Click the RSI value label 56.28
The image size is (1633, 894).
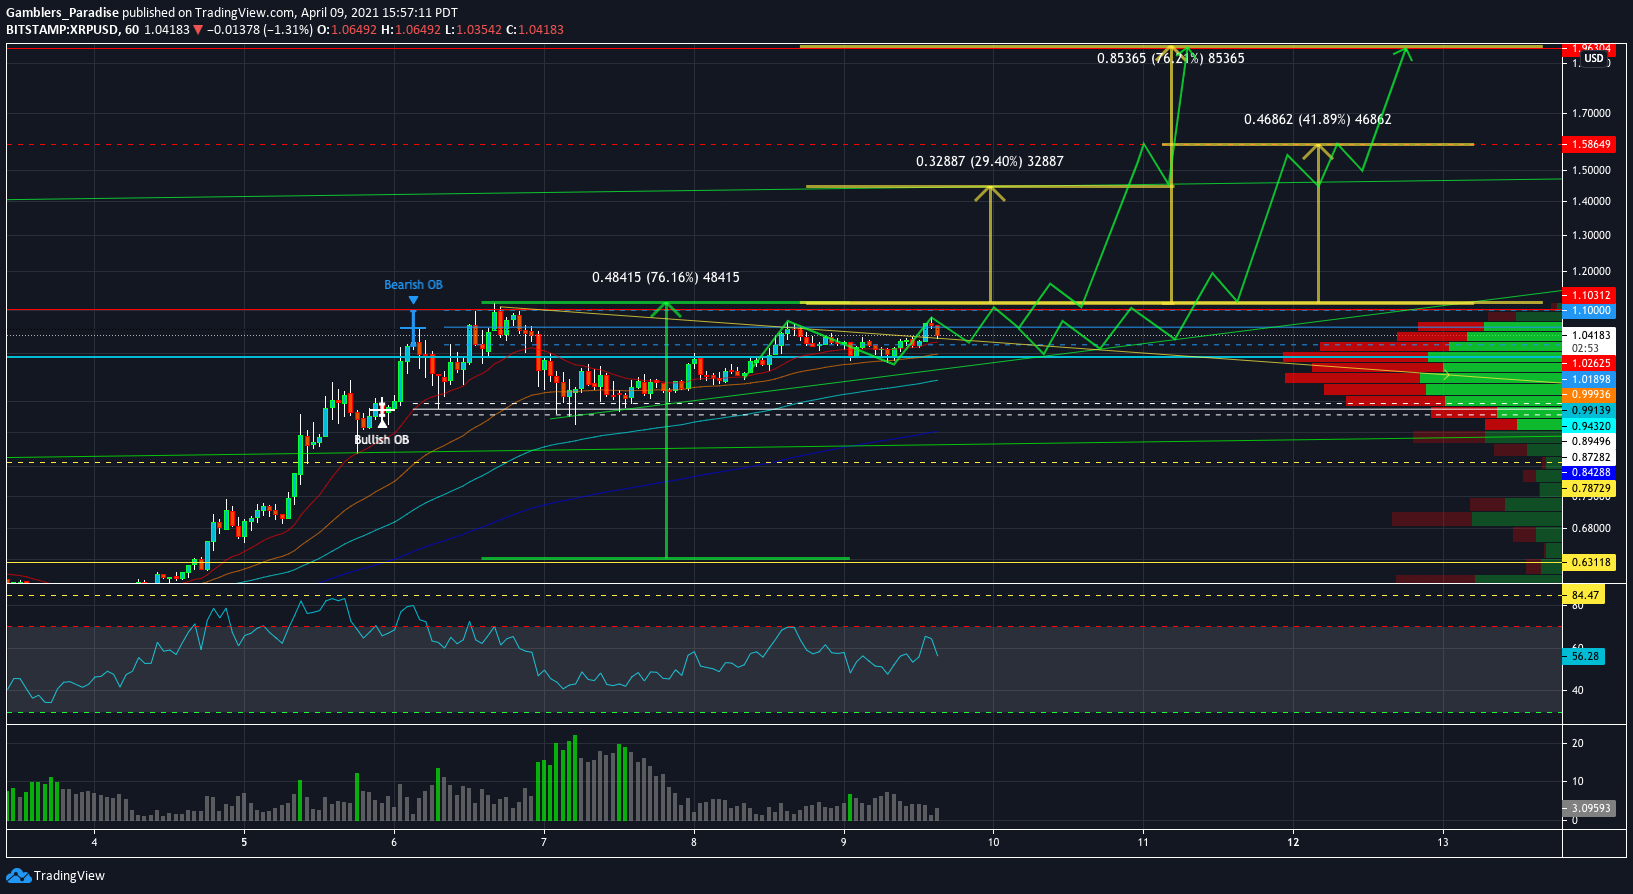tap(1585, 656)
